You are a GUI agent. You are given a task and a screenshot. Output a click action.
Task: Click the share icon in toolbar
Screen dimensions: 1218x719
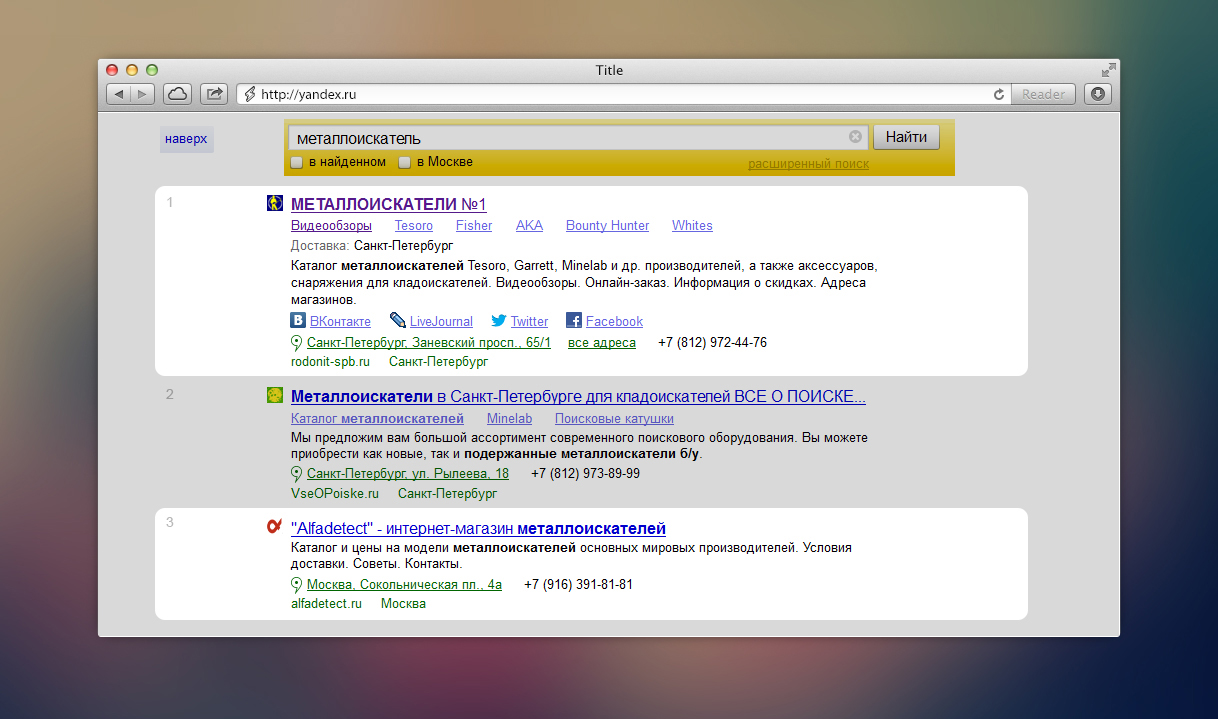coord(214,94)
